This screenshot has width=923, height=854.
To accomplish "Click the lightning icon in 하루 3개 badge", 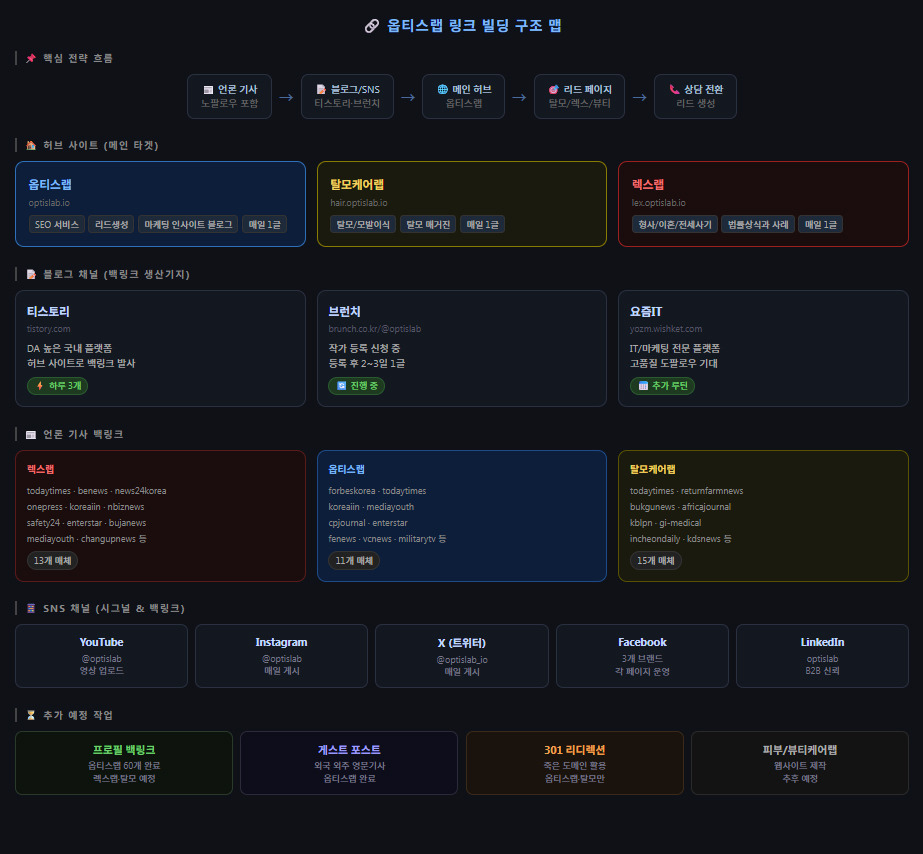I will (39, 386).
